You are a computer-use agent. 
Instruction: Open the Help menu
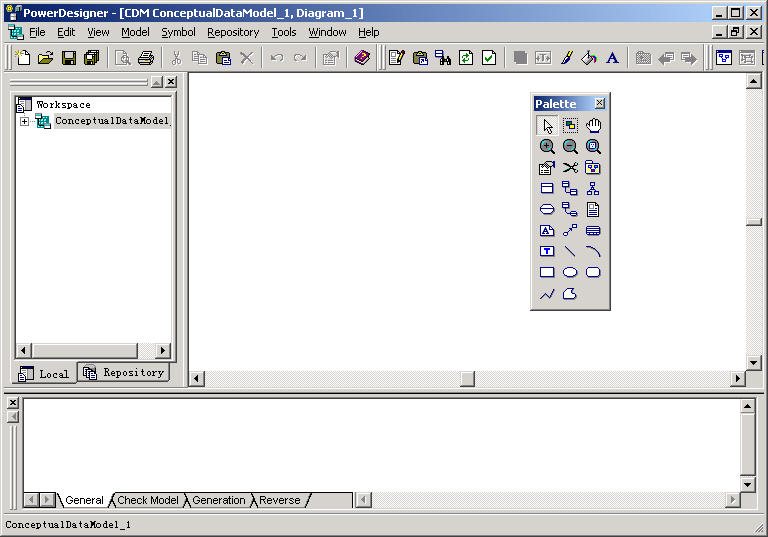pyautogui.click(x=368, y=32)
